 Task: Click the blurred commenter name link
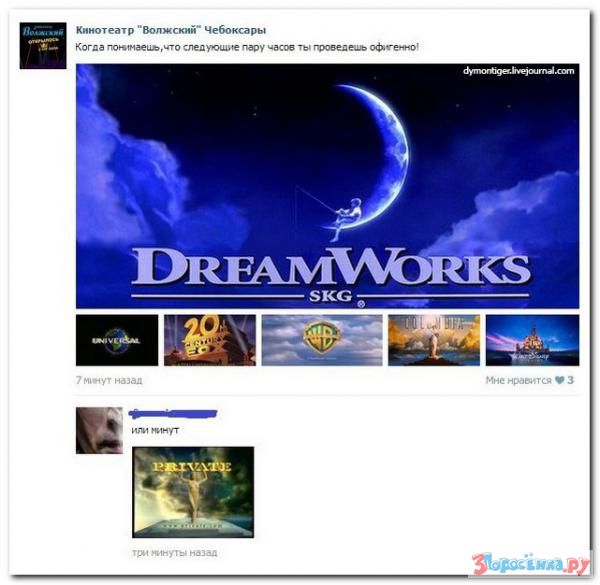(x=174, y=413)
